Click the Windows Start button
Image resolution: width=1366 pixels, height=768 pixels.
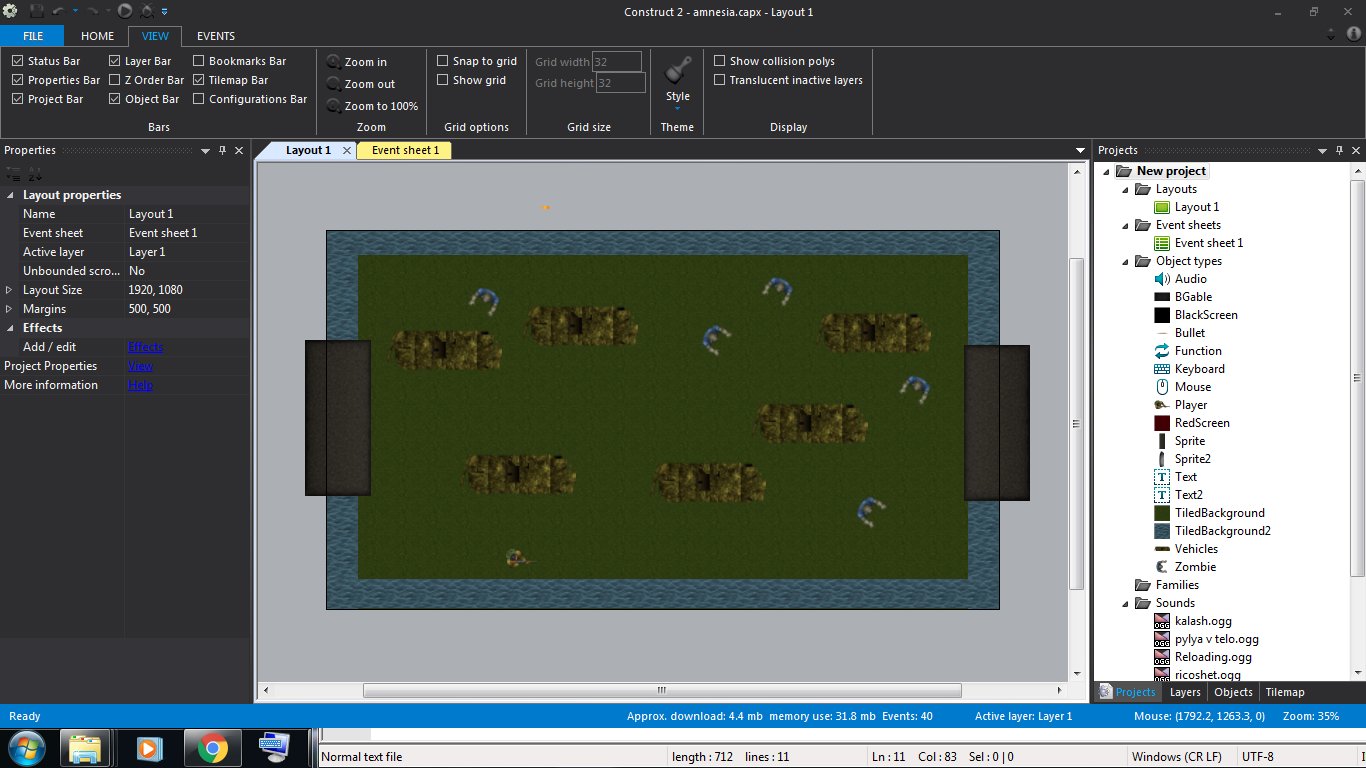click(25, 748)
